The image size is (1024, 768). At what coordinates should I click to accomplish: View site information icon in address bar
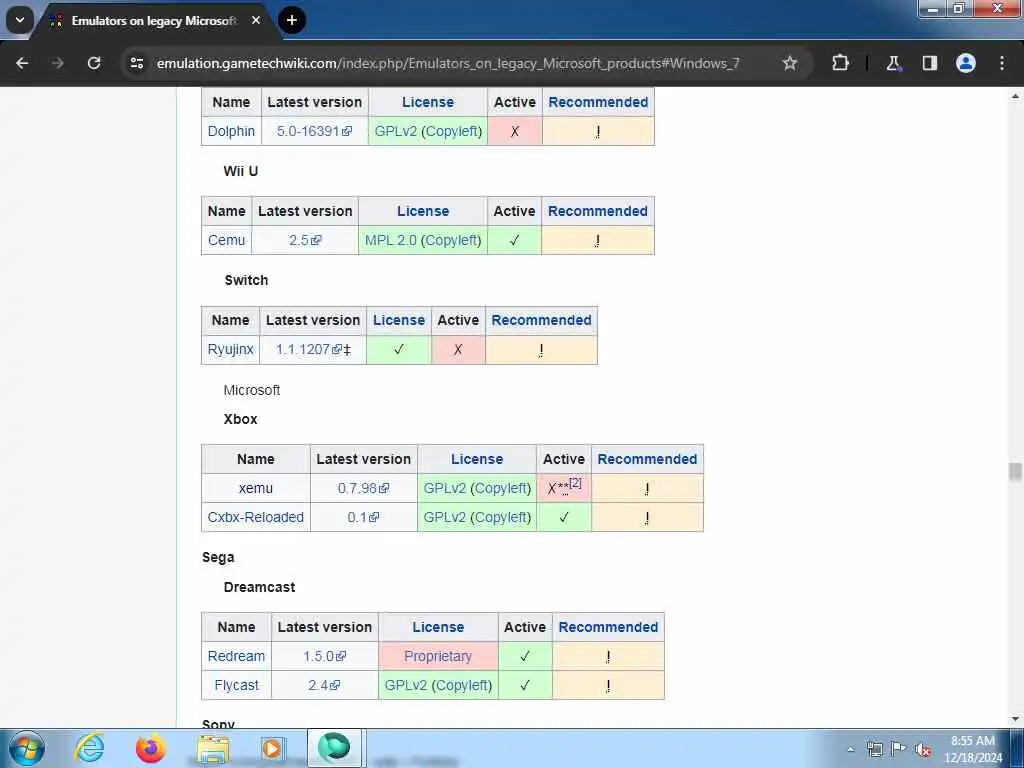pyautogui.click(x=136, y=63)
